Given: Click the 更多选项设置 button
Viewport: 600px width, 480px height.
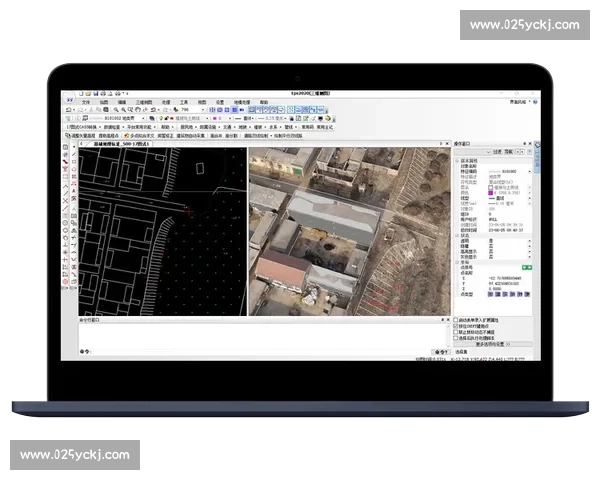Looking at the screenshot, I should click(x=492, y=344).
